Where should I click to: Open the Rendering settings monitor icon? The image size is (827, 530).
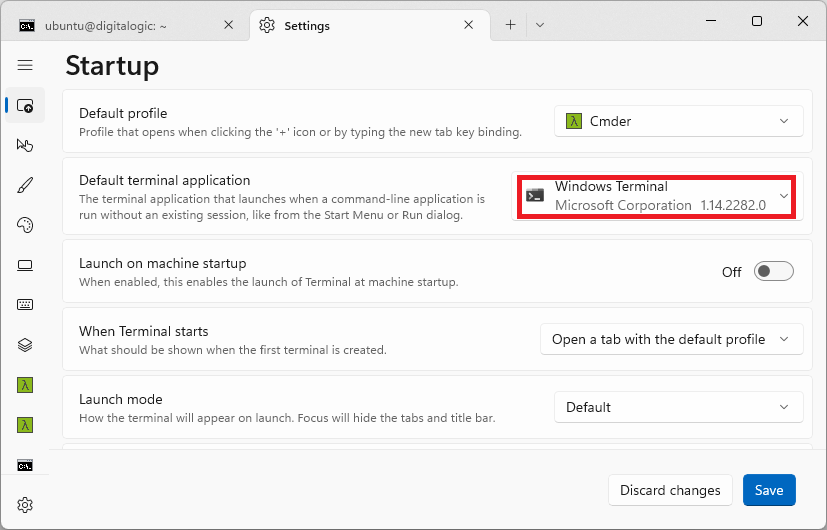[25, 265]
